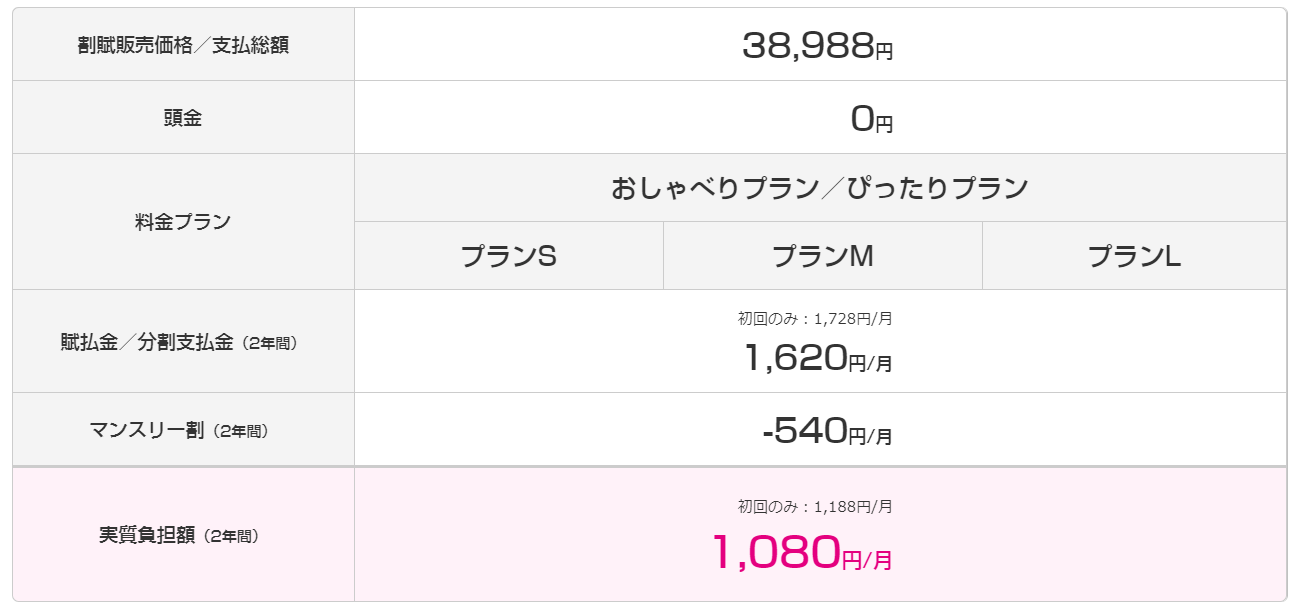Click the 頭金 row label
The width and height of the screenshot is (1307, 614).
tap(183, 118)
